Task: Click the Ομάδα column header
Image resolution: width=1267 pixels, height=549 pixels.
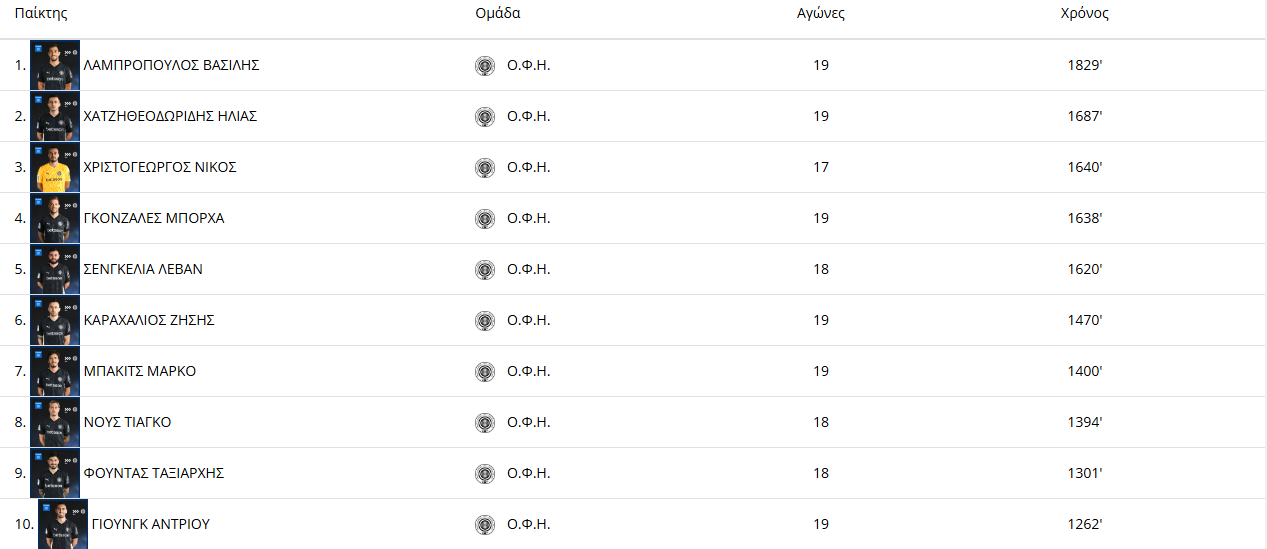Action: (498, 14)
